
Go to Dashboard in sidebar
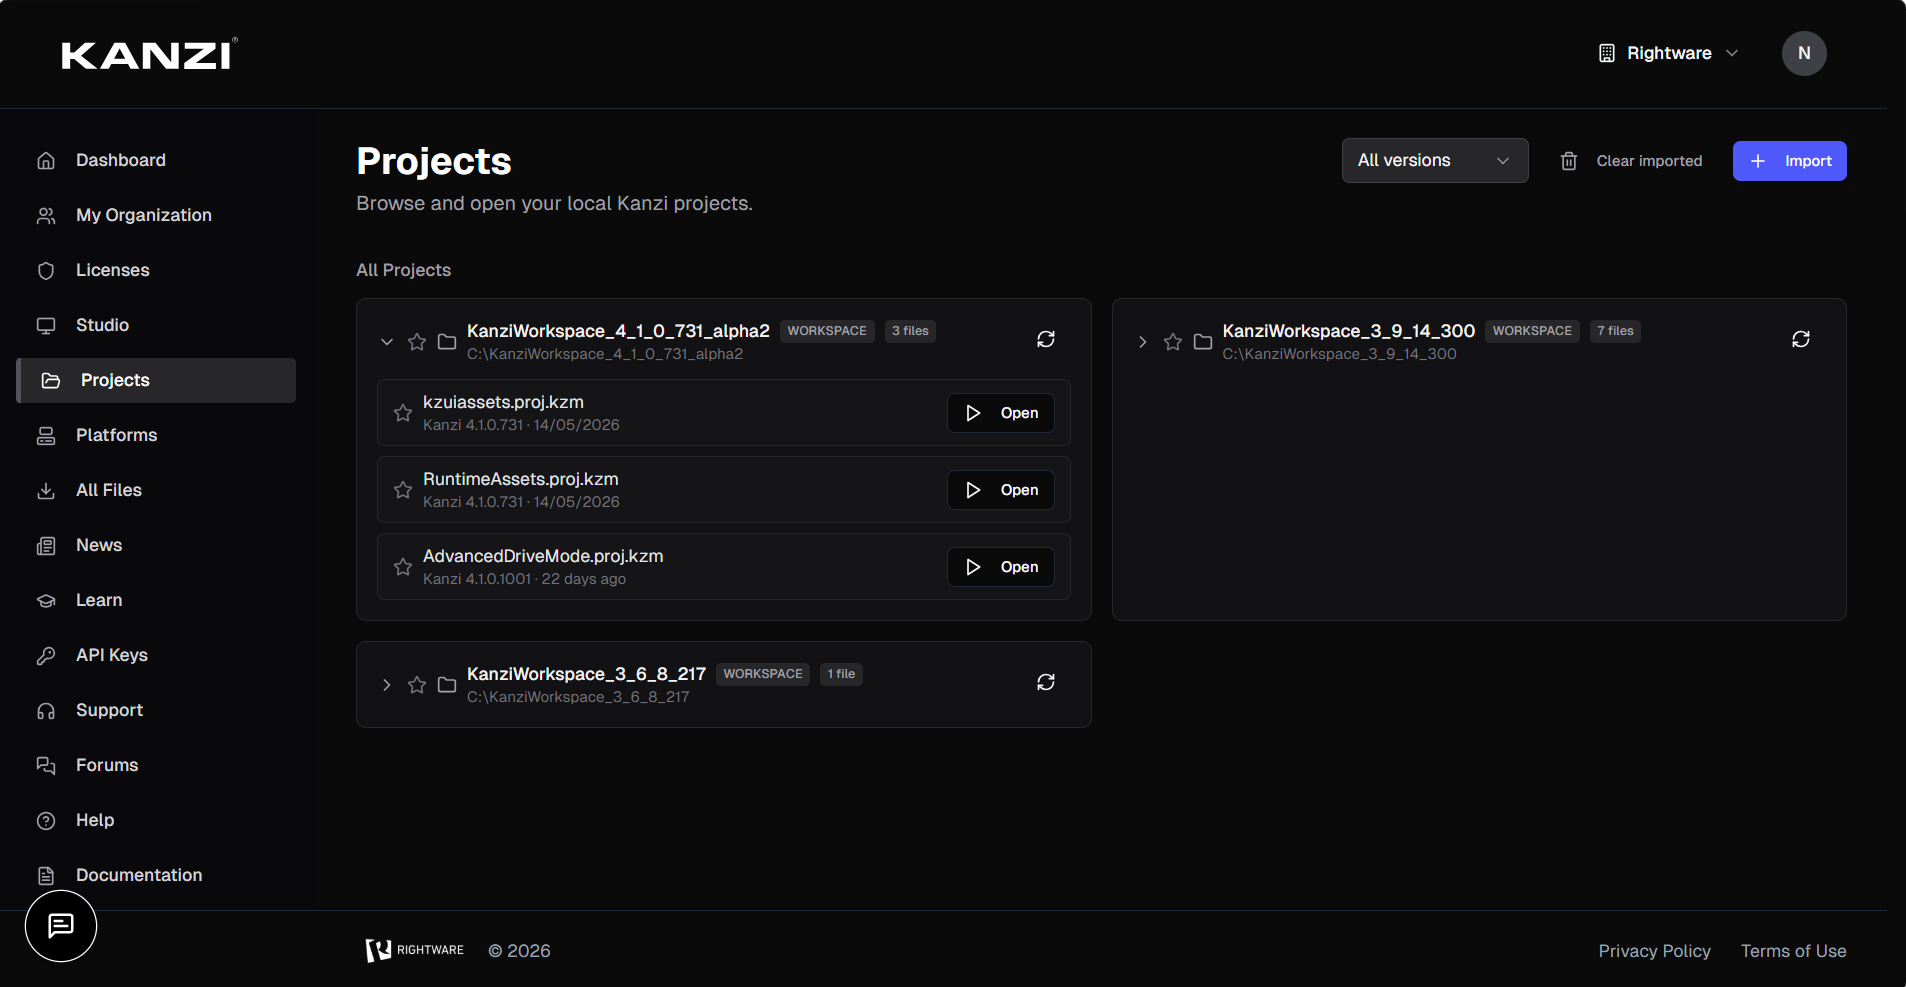click(x=156, y=160)
